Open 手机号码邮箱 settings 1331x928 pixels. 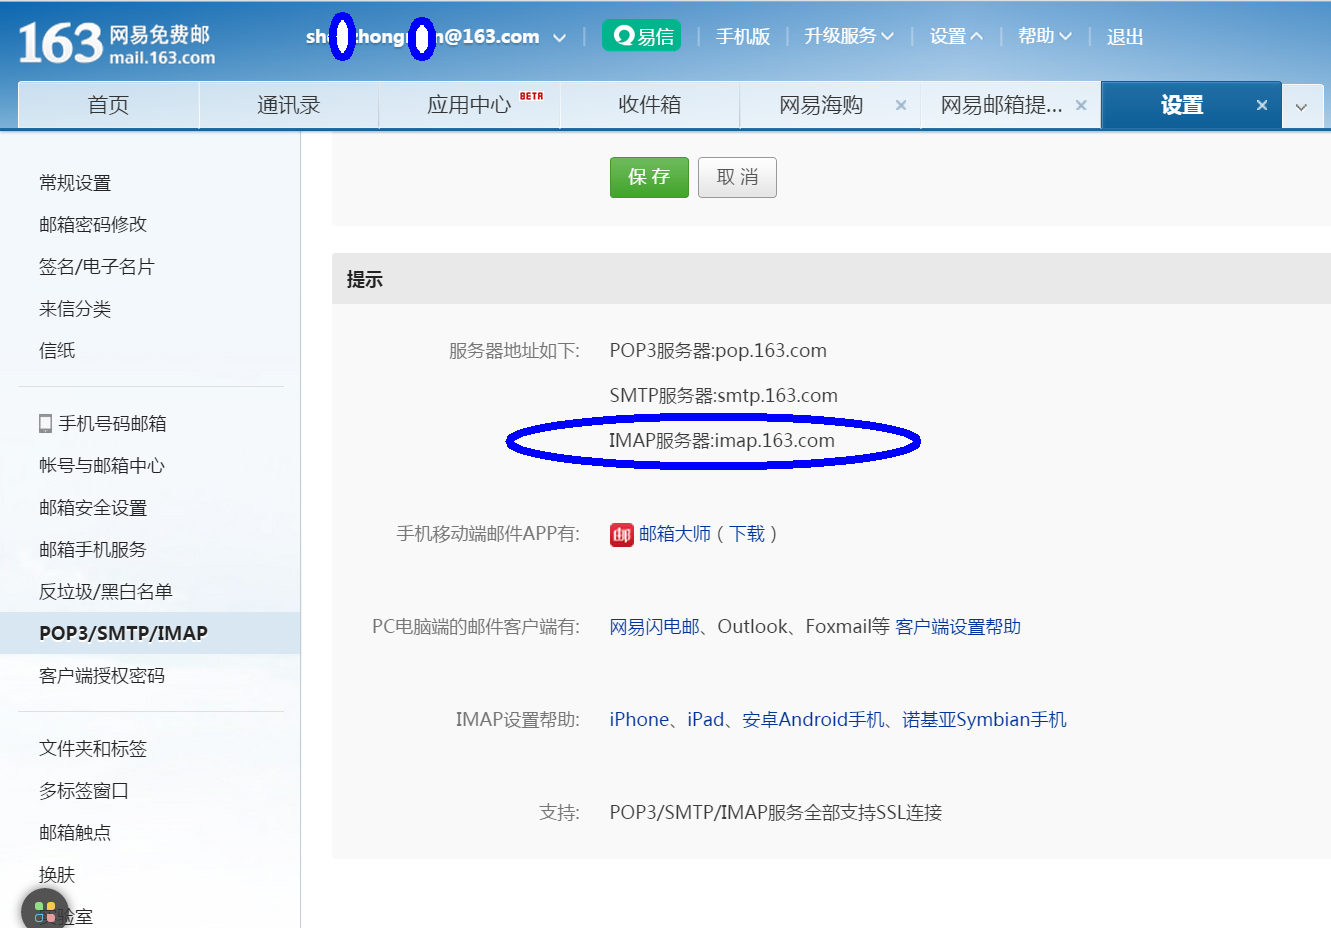tap(112, 424)
